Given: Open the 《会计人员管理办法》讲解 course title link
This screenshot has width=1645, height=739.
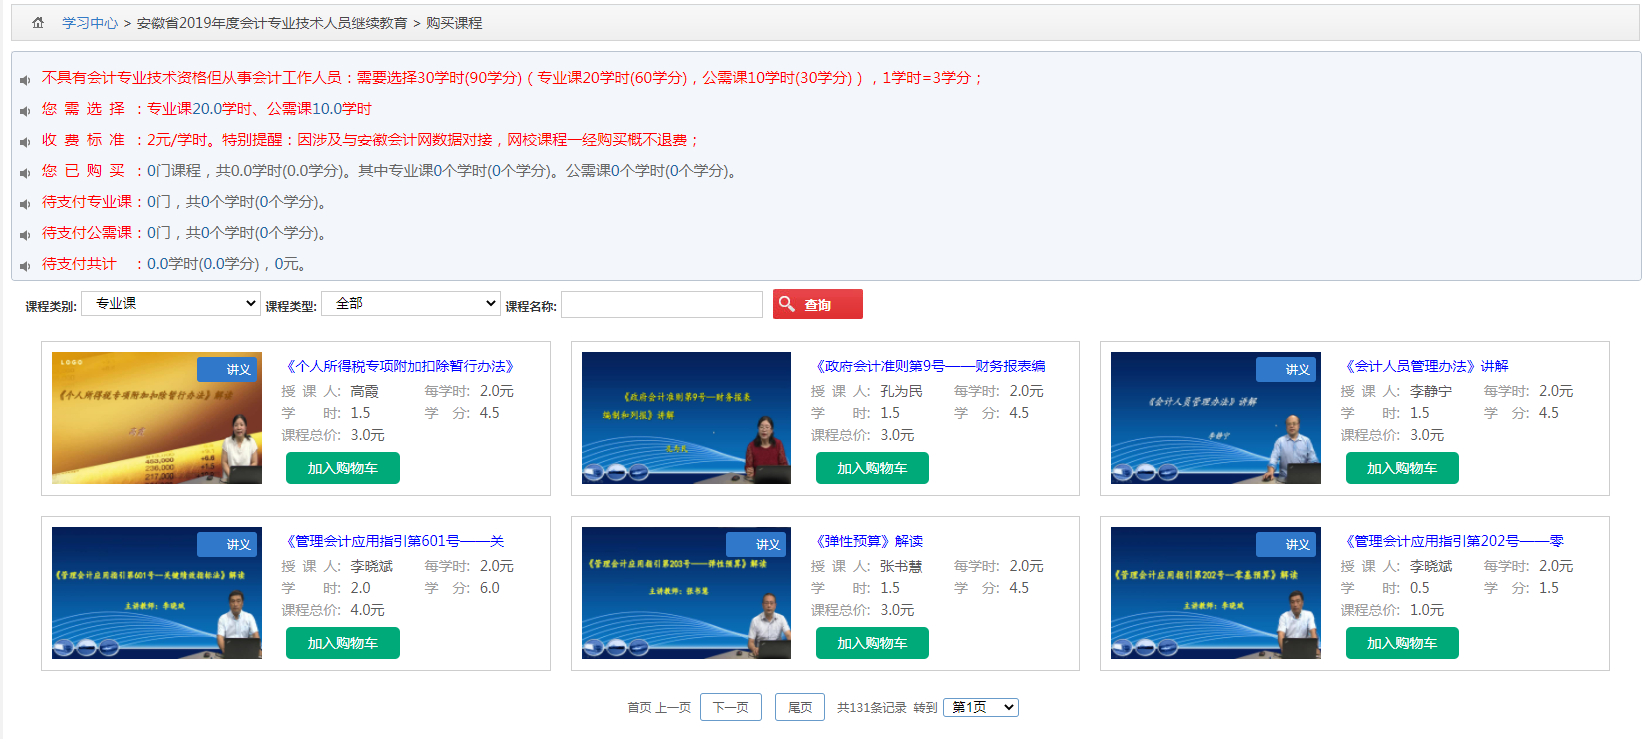Looking at the screenshot, I should (1425, 367).
